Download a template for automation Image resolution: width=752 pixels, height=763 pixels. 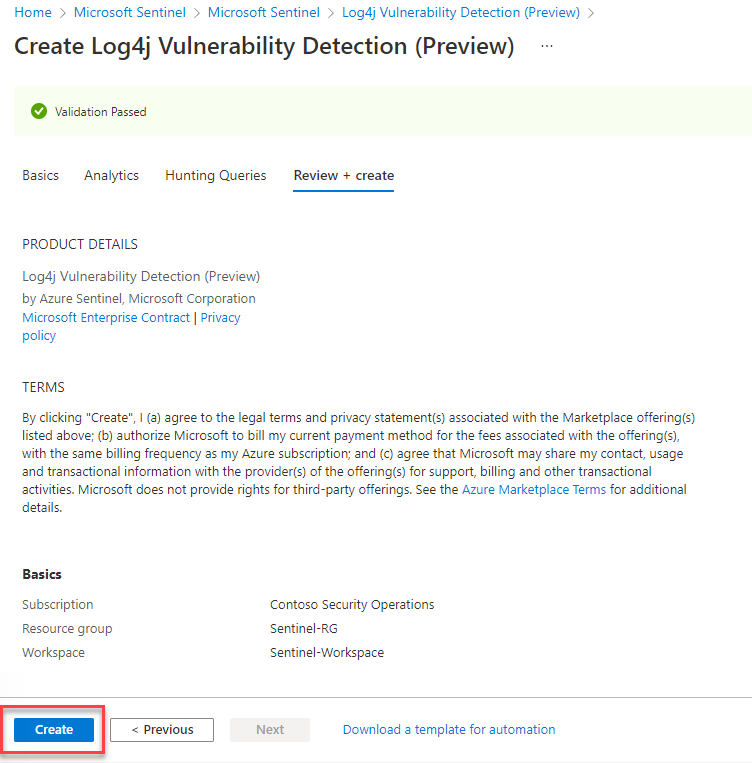(x=449, y=730)
